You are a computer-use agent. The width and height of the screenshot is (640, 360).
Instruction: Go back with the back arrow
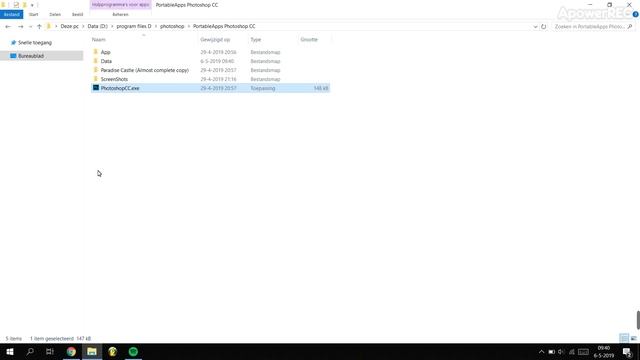click(x=8, y=27)
